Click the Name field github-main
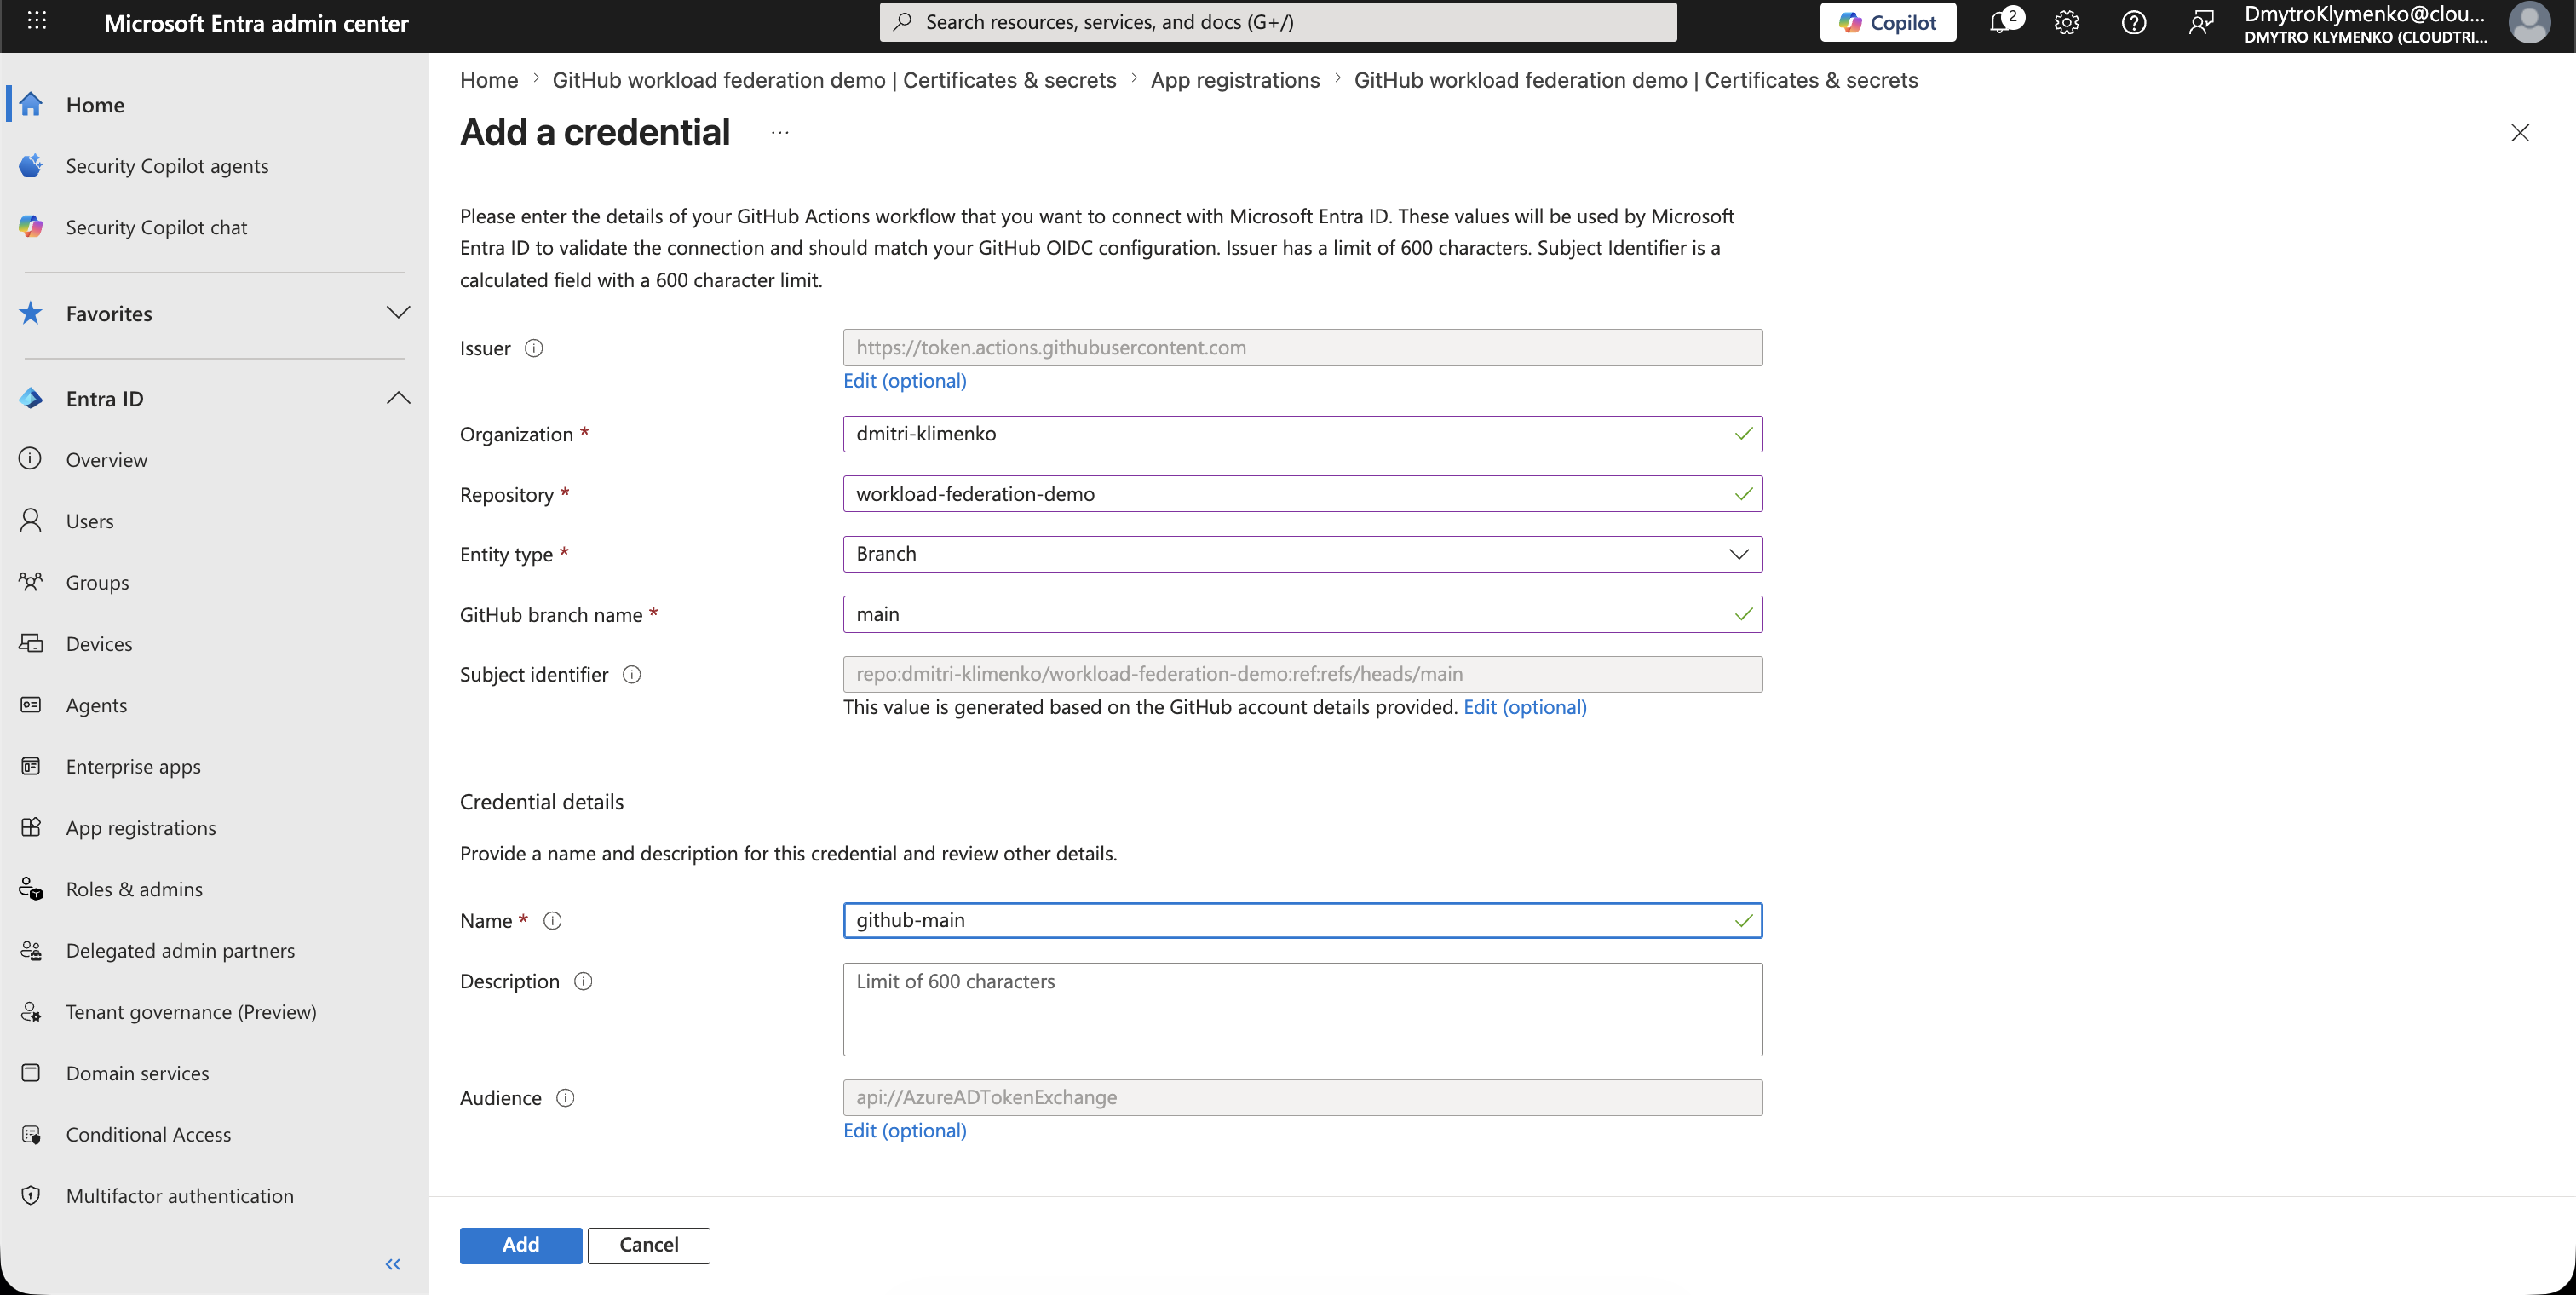 point(1302,920)
